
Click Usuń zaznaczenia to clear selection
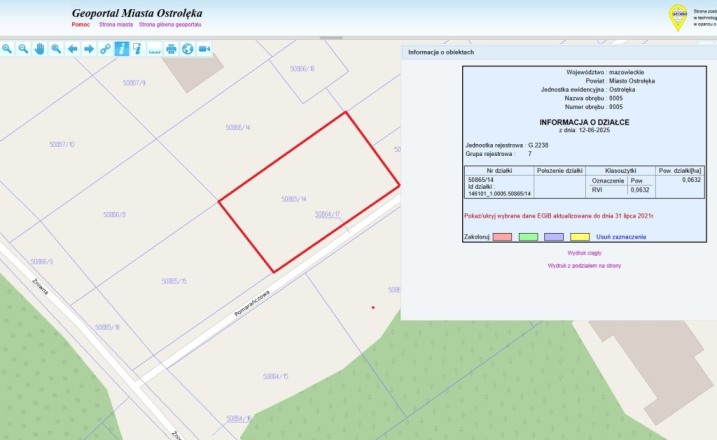click(621, 237)
